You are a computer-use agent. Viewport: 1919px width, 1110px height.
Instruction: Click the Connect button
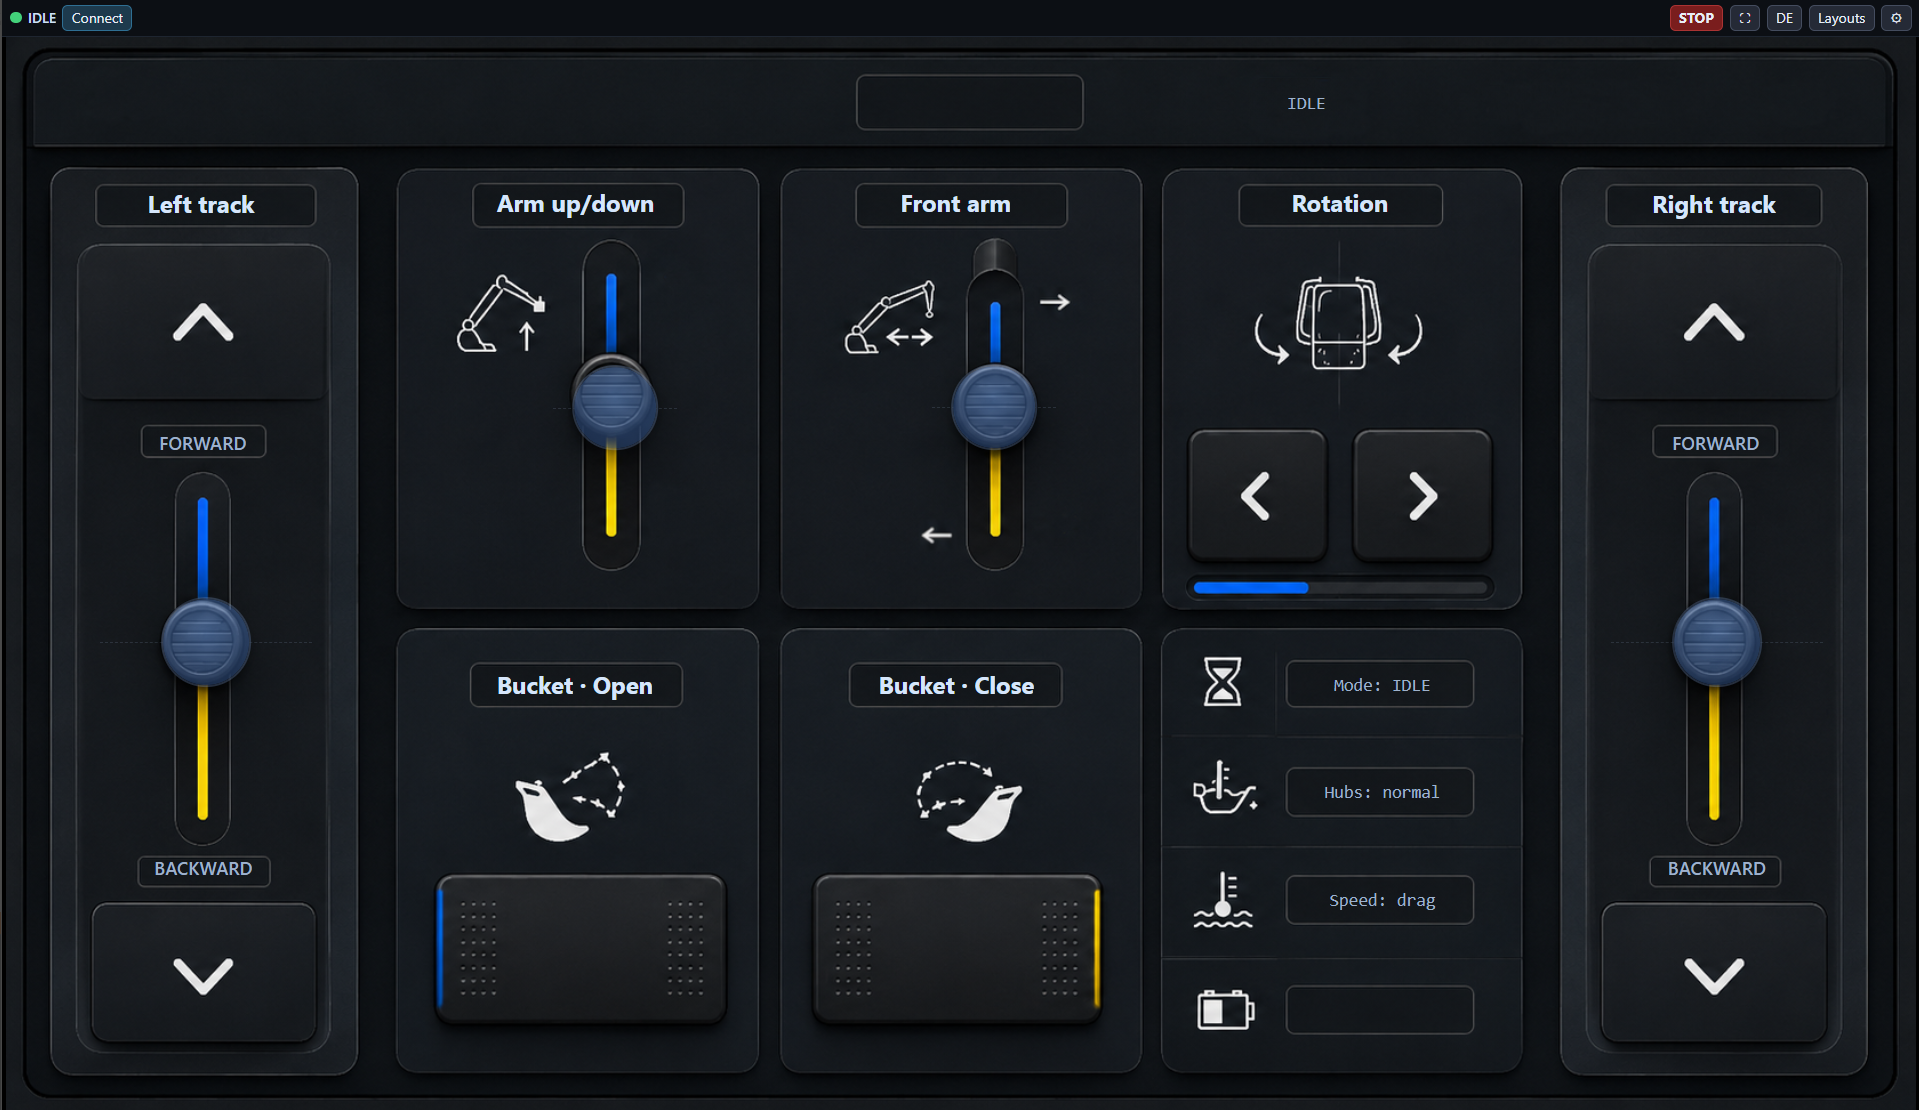click(97, 18)
